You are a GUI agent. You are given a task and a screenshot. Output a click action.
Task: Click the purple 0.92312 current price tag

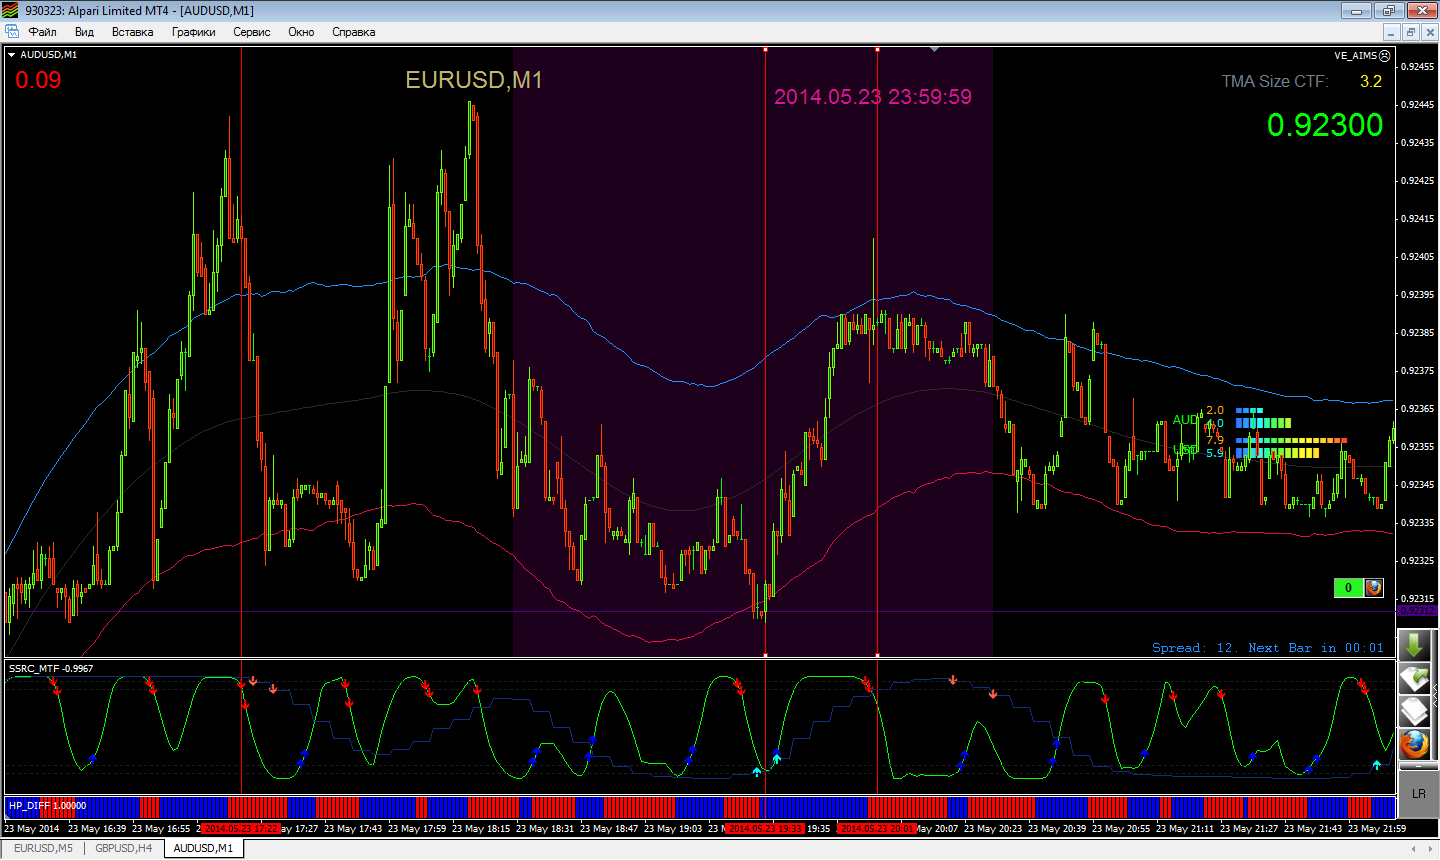pyautogui.click(x=1416, y=610)
